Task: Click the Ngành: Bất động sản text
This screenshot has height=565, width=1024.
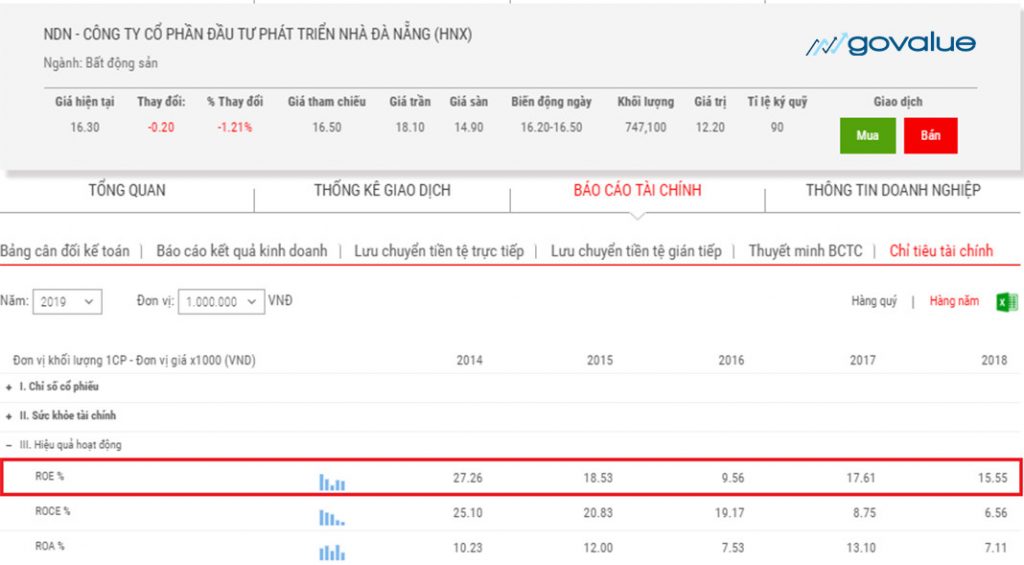Action: 101,63
